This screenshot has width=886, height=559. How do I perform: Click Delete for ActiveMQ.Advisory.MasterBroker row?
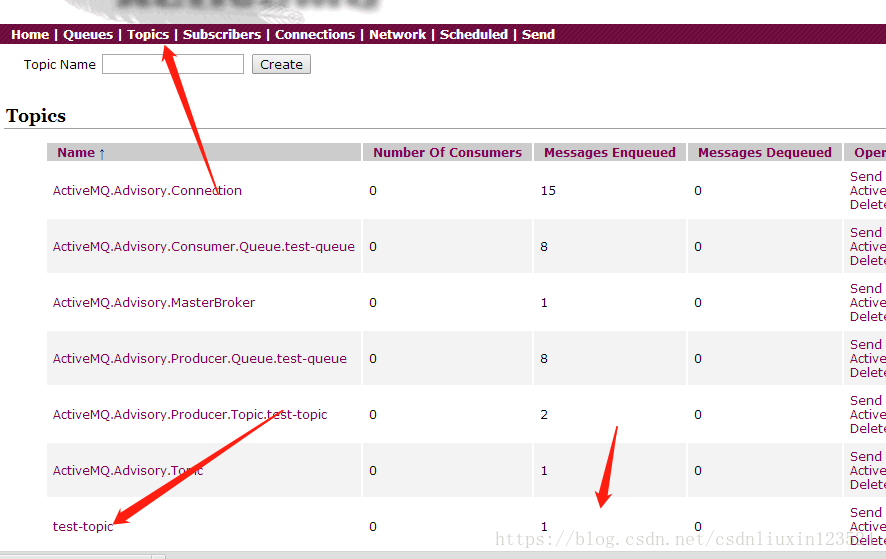tap(868, 317)
